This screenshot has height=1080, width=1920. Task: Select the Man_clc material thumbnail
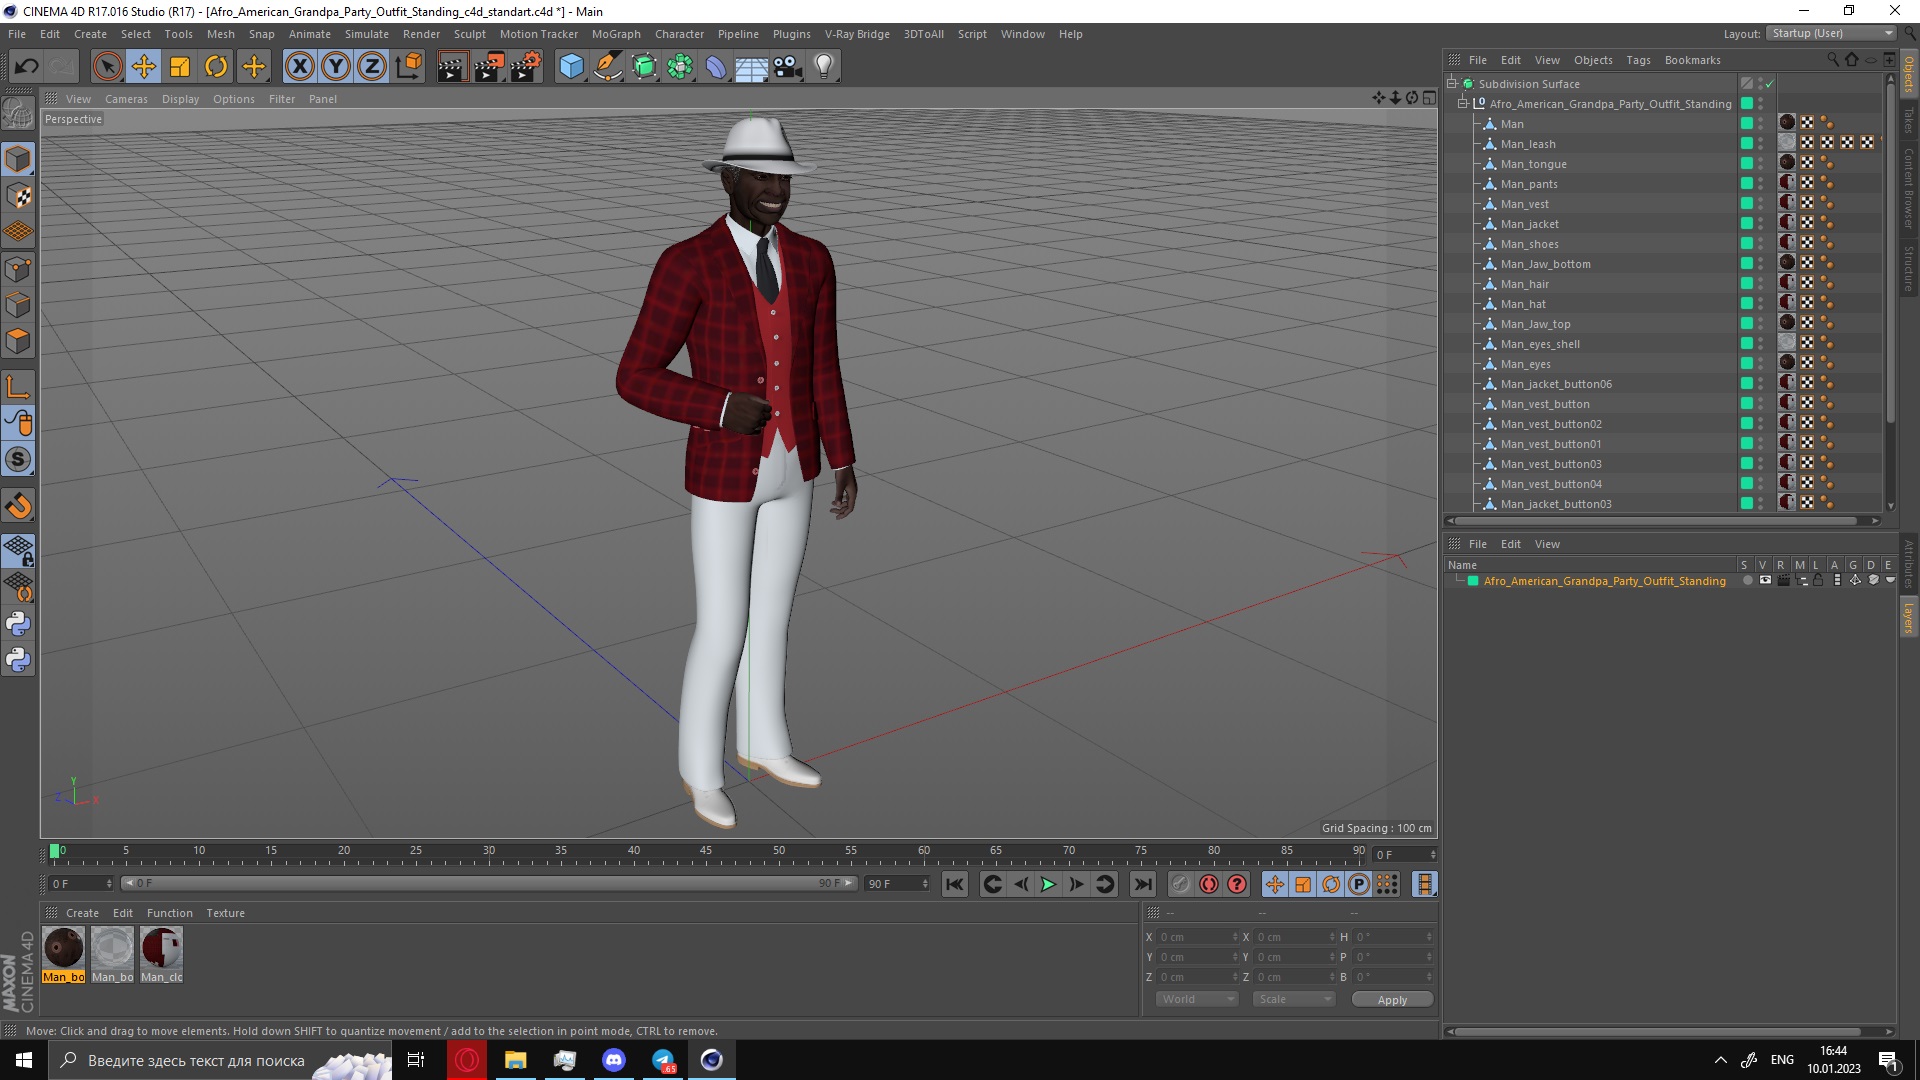pos(161,954)
